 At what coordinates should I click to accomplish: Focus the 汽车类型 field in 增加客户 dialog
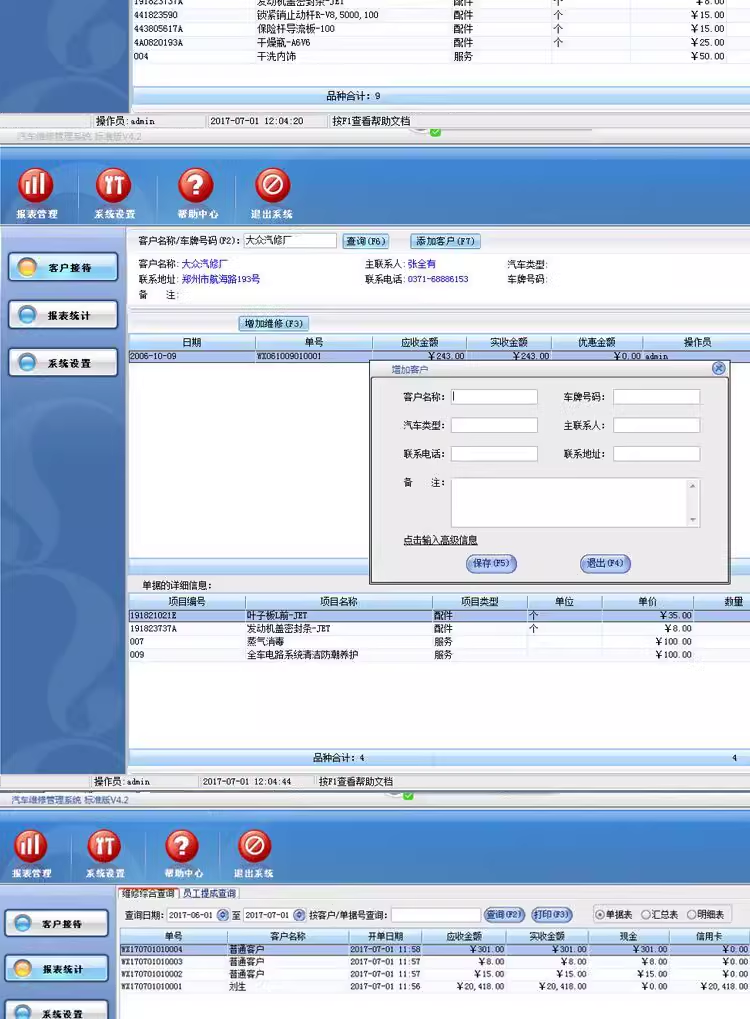pyautogui.click(x=495, y=425)
